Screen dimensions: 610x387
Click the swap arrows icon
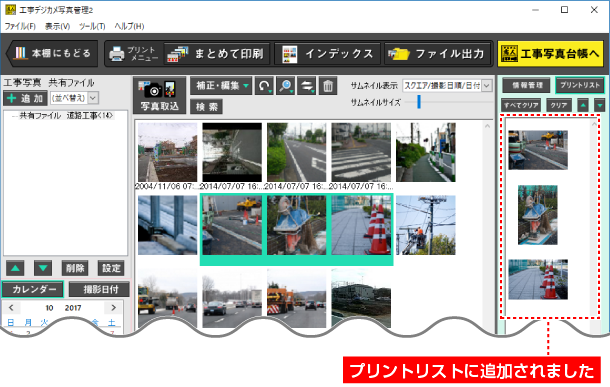tap(307, 86)
